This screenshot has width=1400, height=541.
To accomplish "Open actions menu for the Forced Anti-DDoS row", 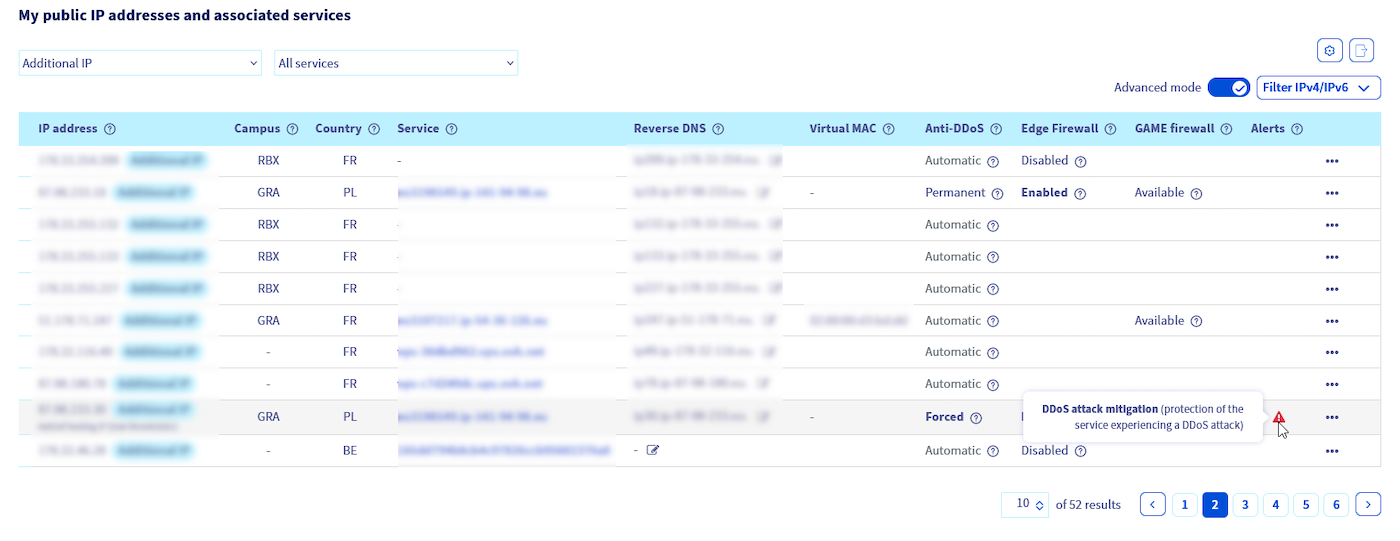I will point(1331,417).
